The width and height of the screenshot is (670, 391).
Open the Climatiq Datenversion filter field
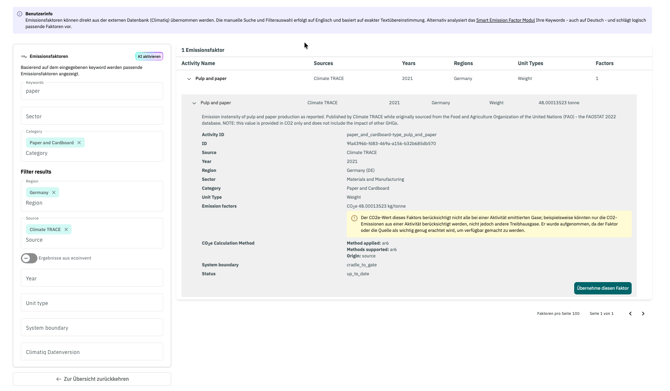coord(92,352)
